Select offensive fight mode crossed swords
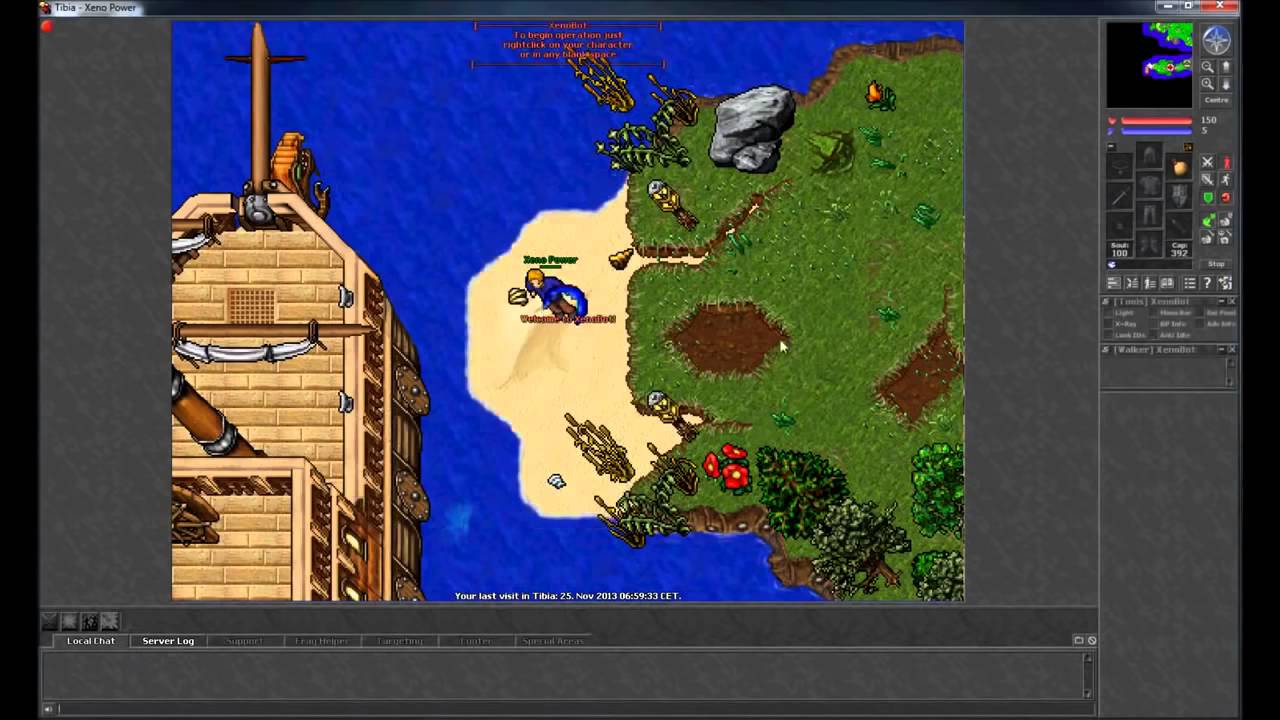1280x720 pixels. [1207, 162]
